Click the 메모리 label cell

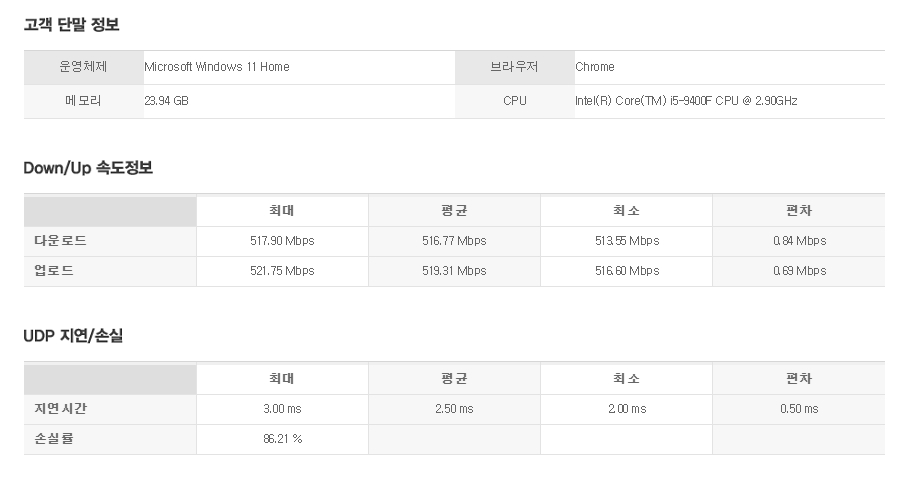pos(84,101)
